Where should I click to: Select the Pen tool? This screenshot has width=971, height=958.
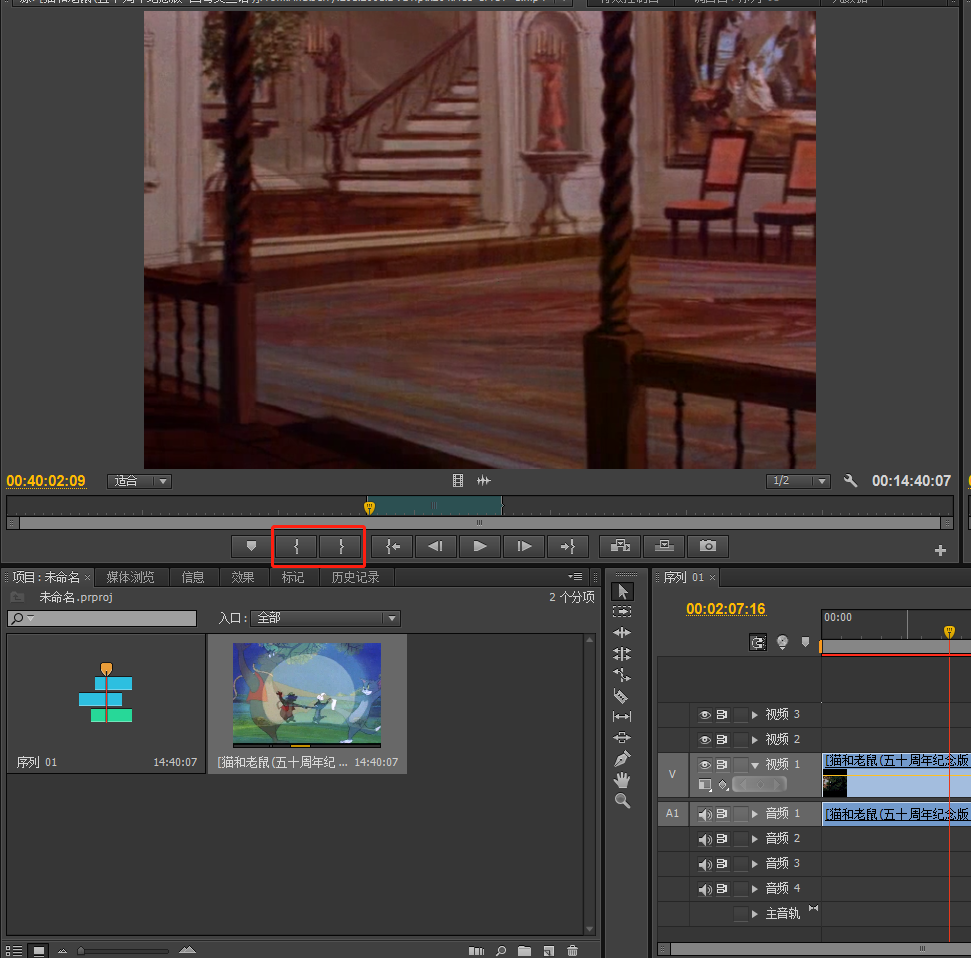tap(622, 758)
